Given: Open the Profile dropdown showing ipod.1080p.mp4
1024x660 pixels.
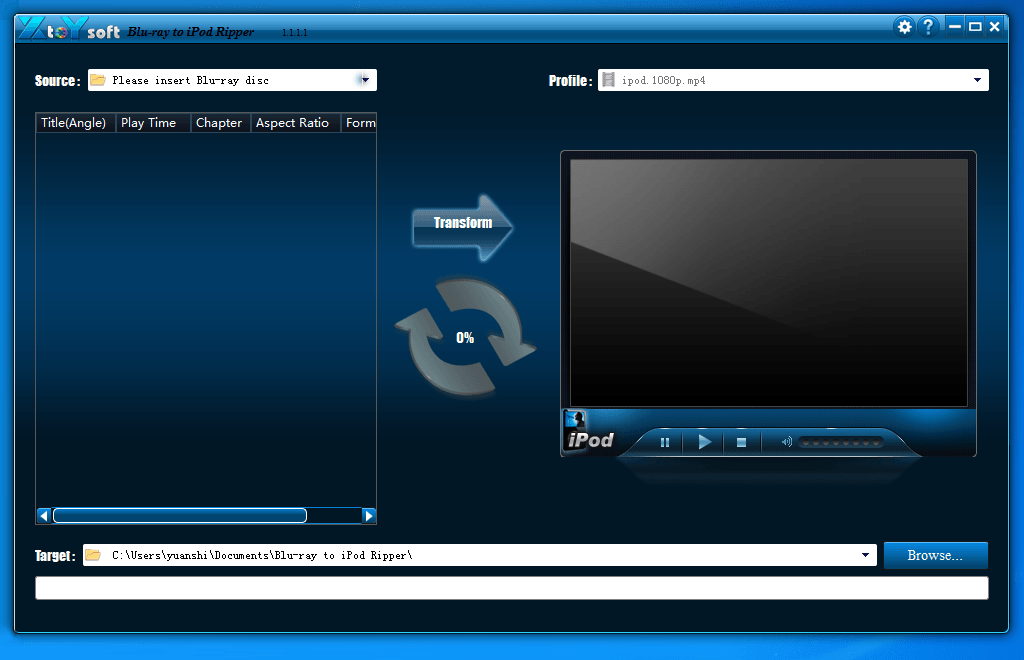Looking at the screenshot, I should 976,80.
